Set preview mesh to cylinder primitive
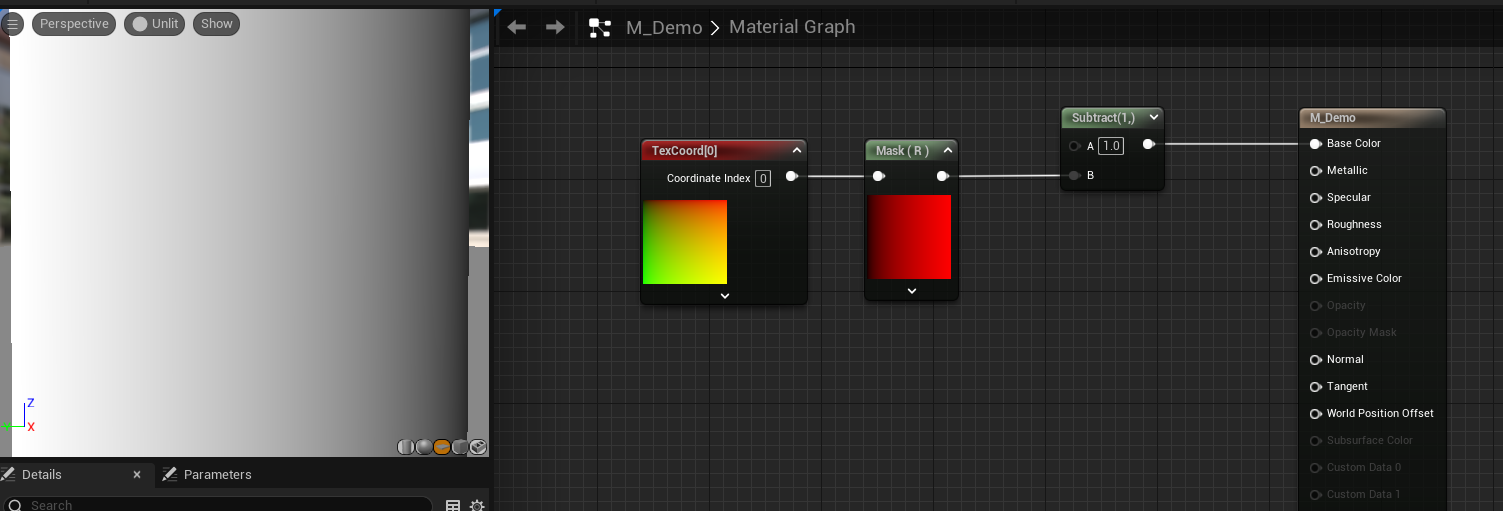1503x511 pixels. (406, 447)
